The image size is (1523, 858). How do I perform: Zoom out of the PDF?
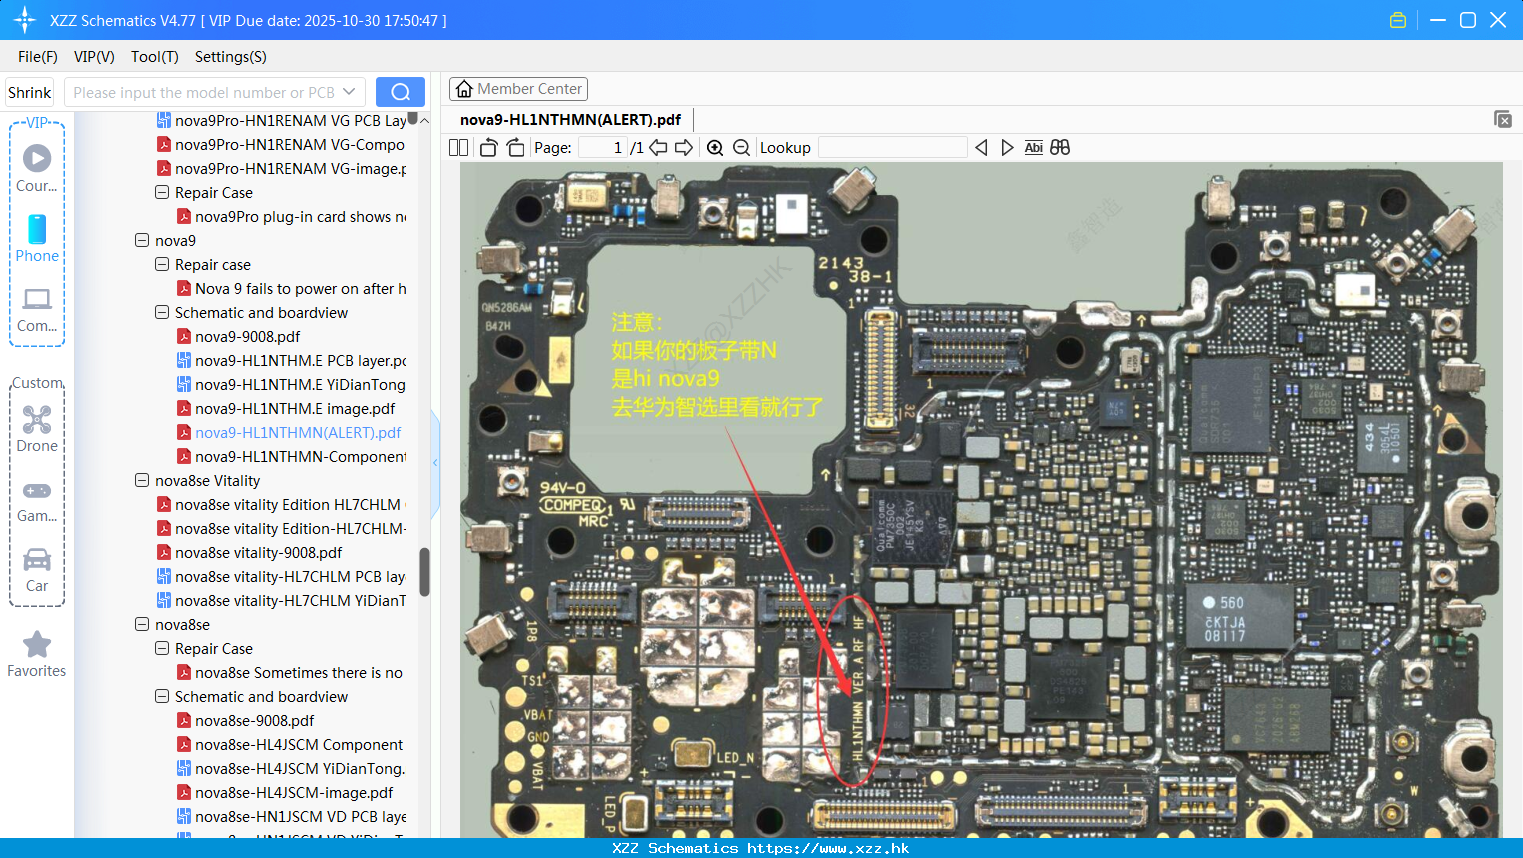coord(741,148)
